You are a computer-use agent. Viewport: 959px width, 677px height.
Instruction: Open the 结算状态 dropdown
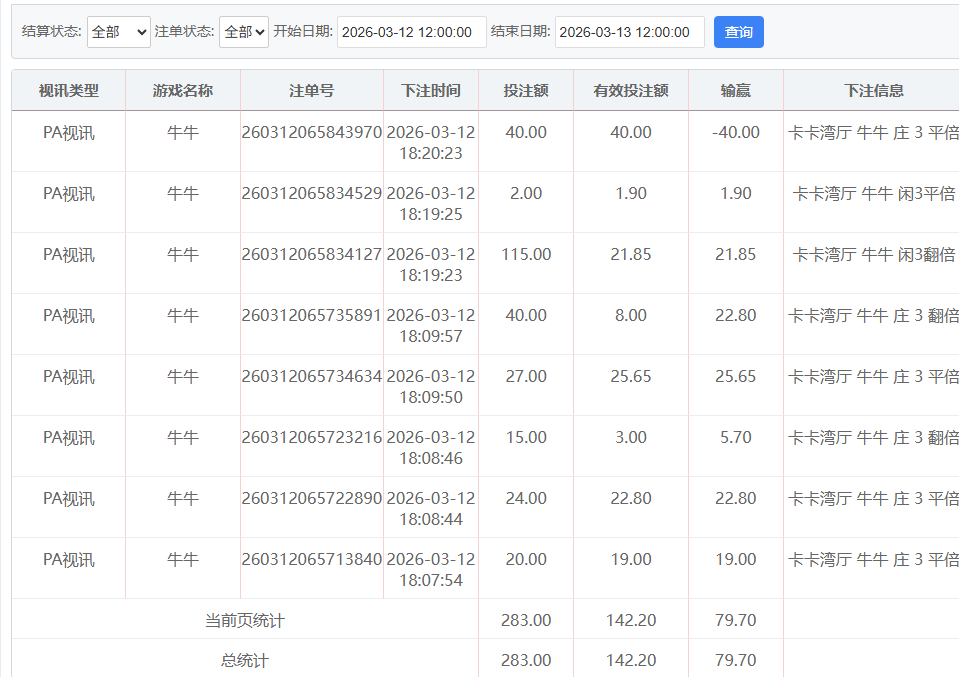[x=118, y=32]
